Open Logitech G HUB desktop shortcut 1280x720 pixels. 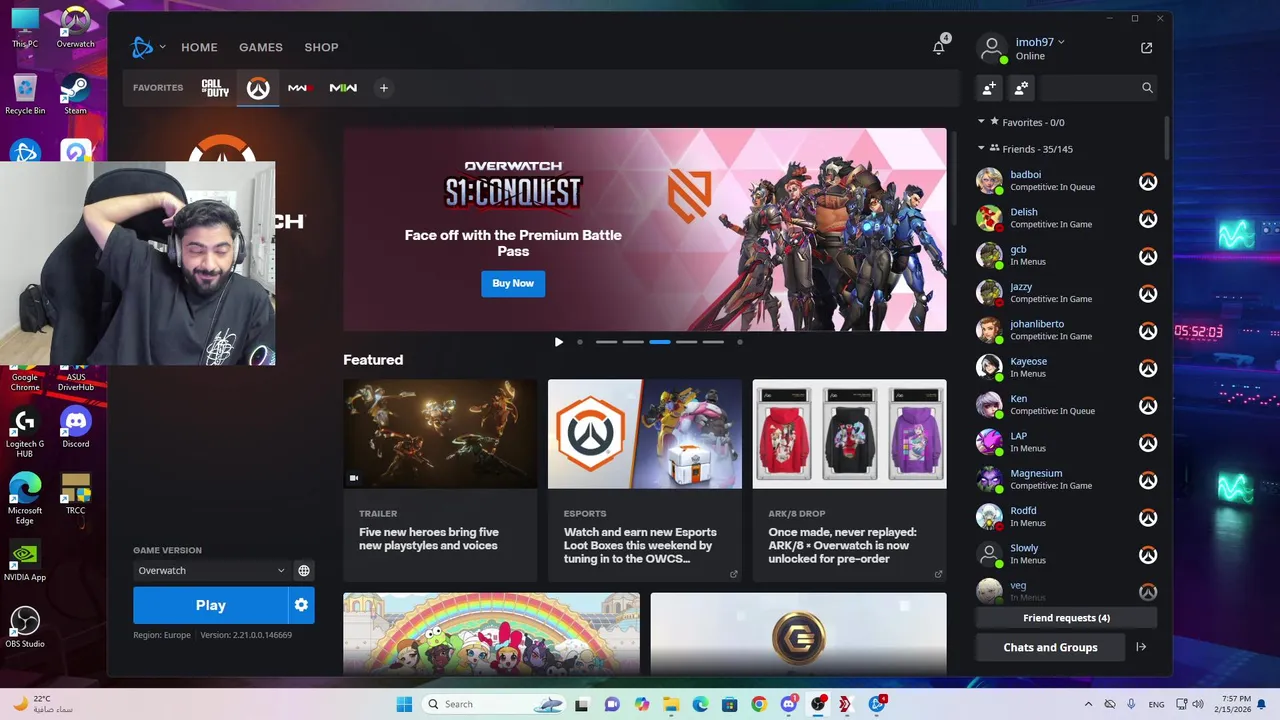(x=25, y=432)
